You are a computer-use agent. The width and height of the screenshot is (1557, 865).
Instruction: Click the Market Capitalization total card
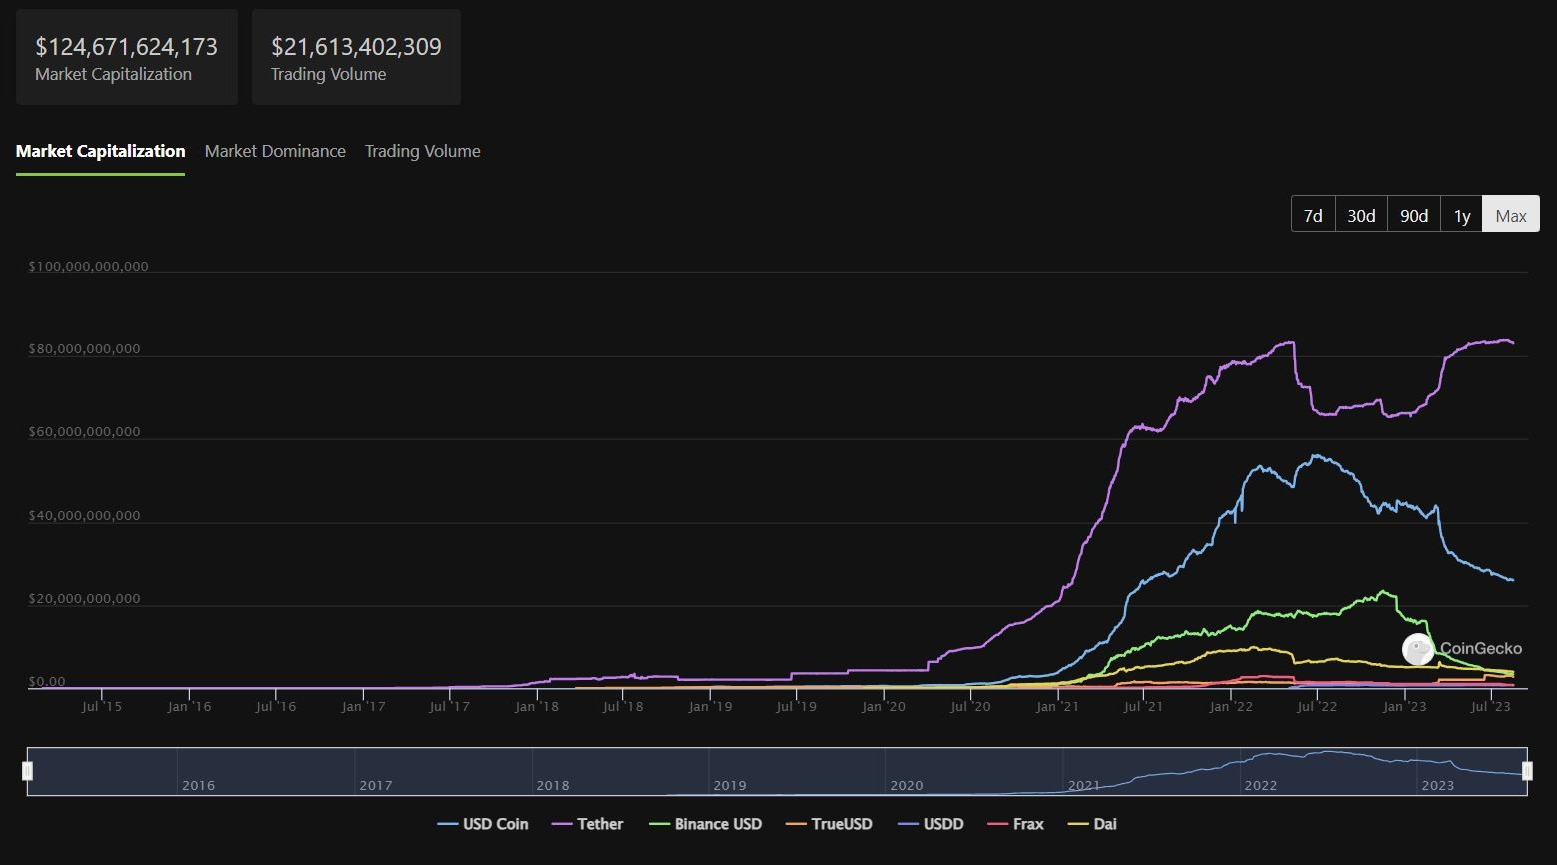pos(126,58)
